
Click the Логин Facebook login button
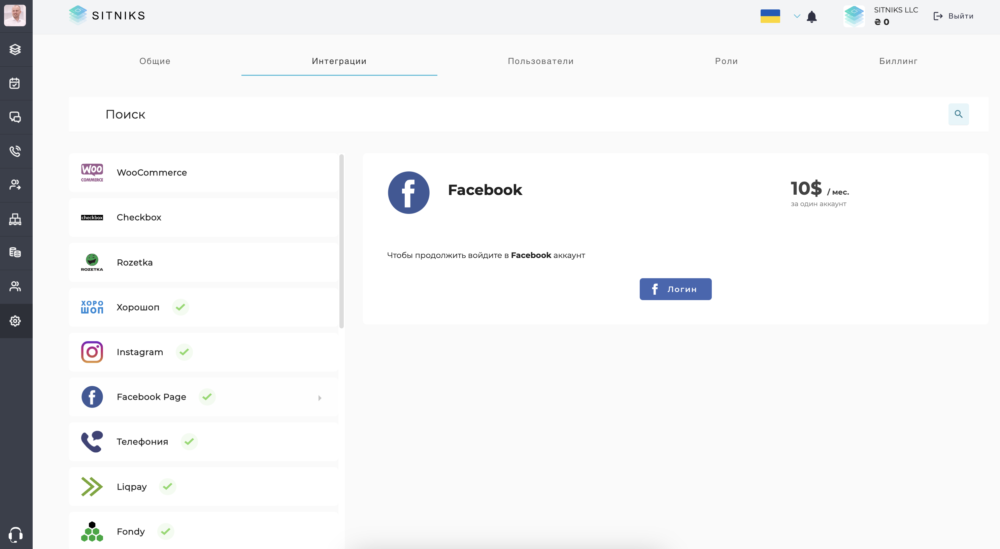pyautogui.click(x=675, y=289)
